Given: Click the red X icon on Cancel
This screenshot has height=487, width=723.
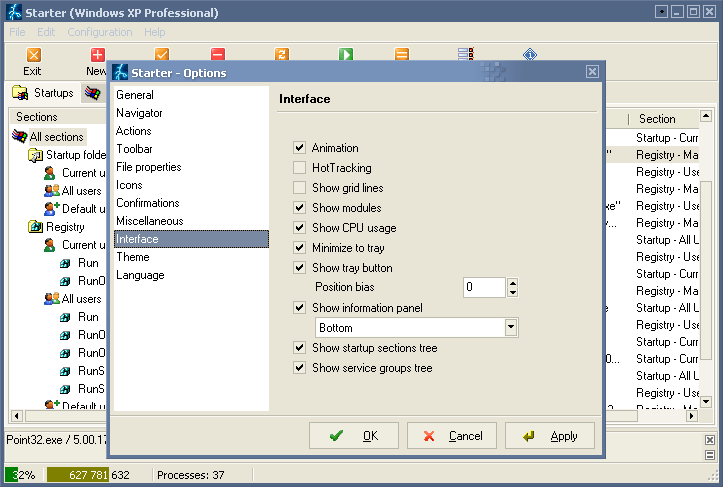Looking at the screenshot, I should pyautogui.click(x=429, y=436).
